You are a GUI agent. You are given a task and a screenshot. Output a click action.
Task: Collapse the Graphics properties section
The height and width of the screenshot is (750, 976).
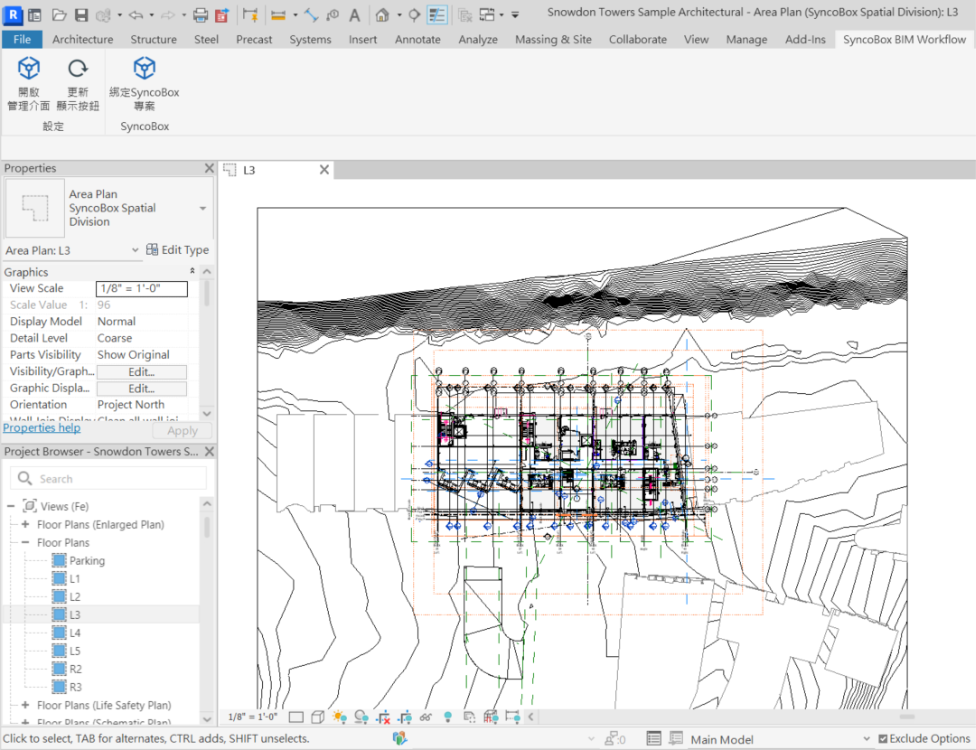pos(192,271)
